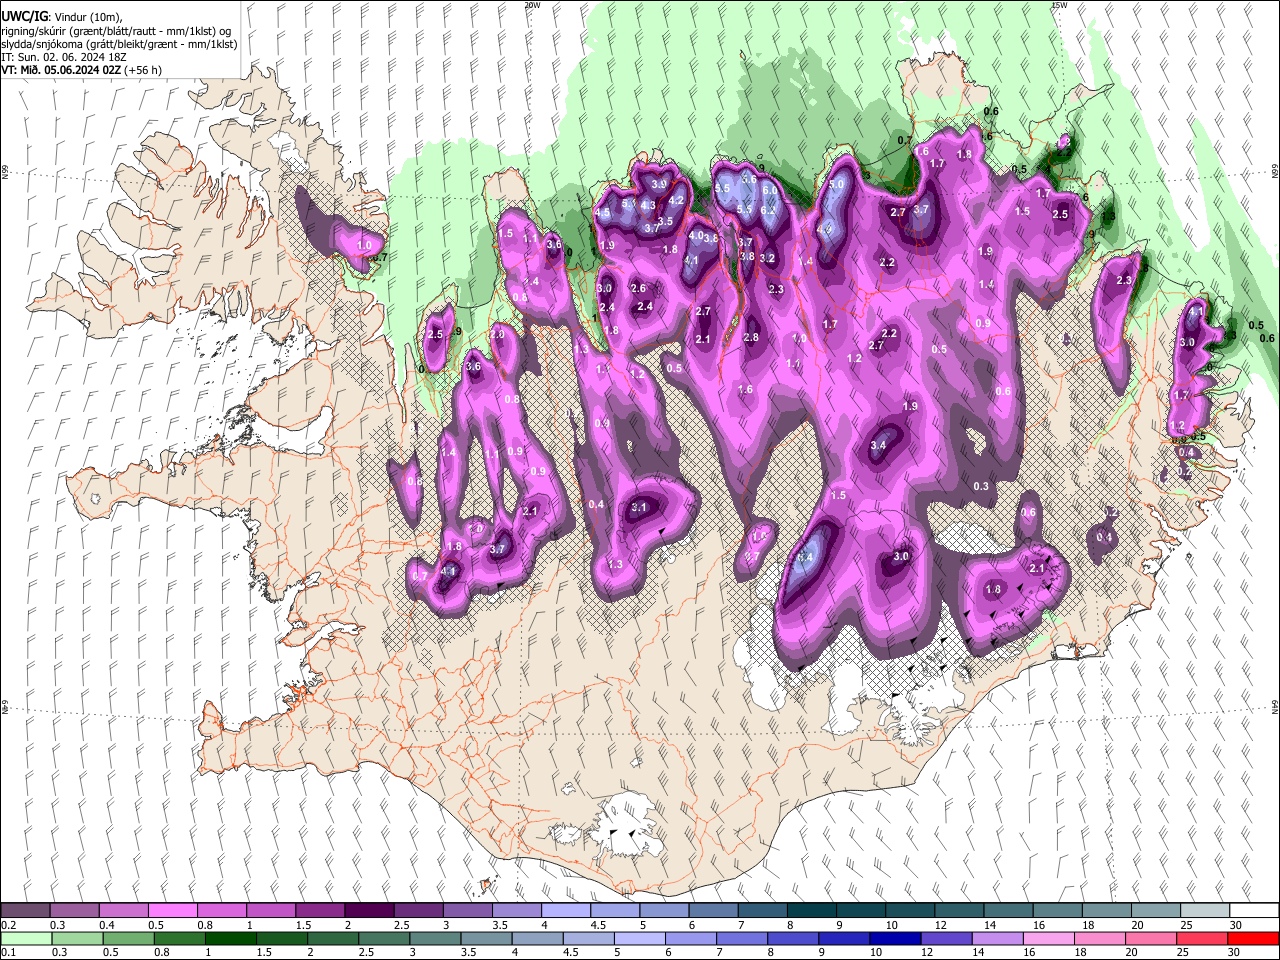The height and width of the screenshot is (960, 1280).
Task: Click the '3.4' snowfall value on the map
Action: click(879, 445)
